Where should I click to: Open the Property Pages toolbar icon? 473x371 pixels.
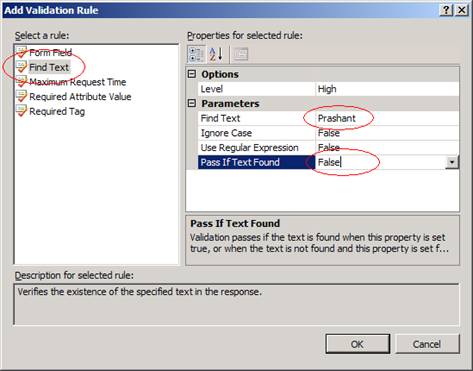click(x=241, y=54)
